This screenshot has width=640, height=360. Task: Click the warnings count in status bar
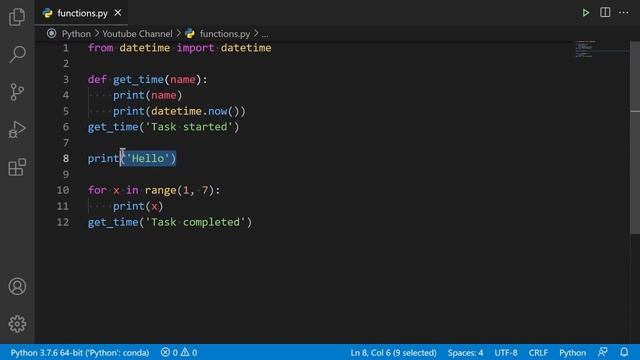tap(189, 352)
